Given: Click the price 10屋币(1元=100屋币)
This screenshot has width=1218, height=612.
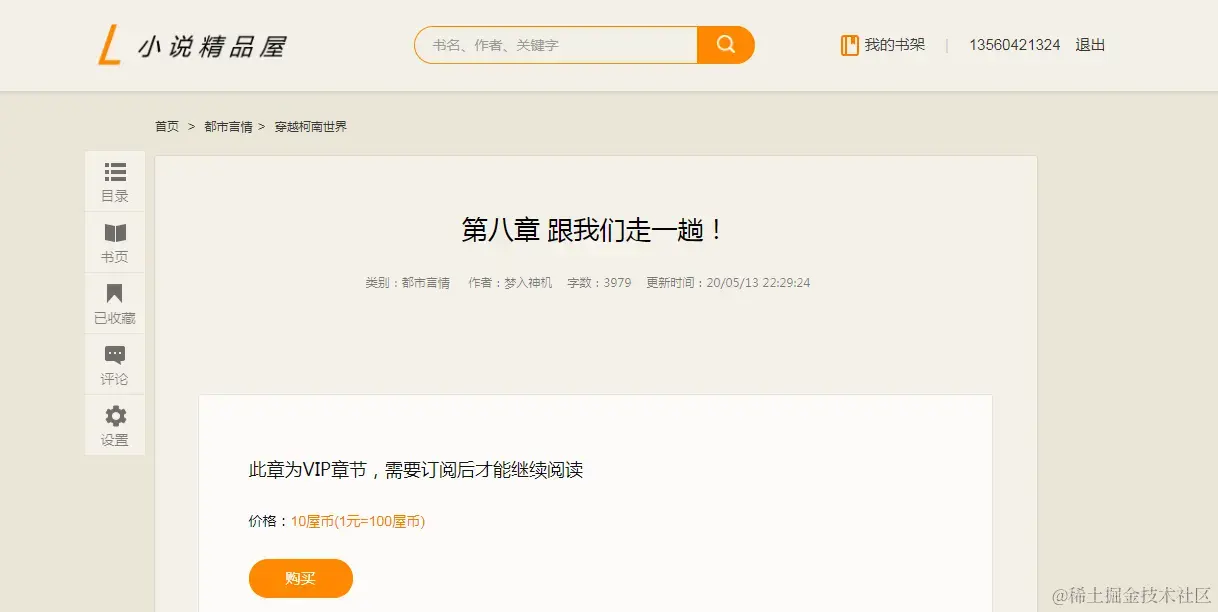Looking at the screenshot, I should click(358, 521).
